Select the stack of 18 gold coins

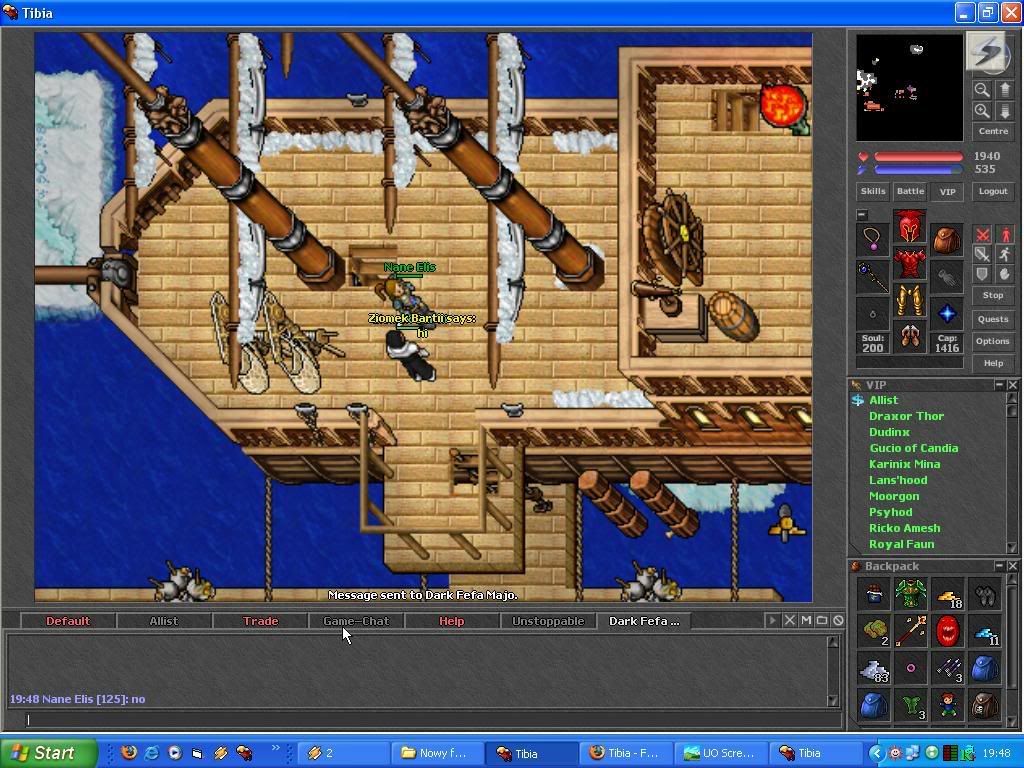coord(948,594)
